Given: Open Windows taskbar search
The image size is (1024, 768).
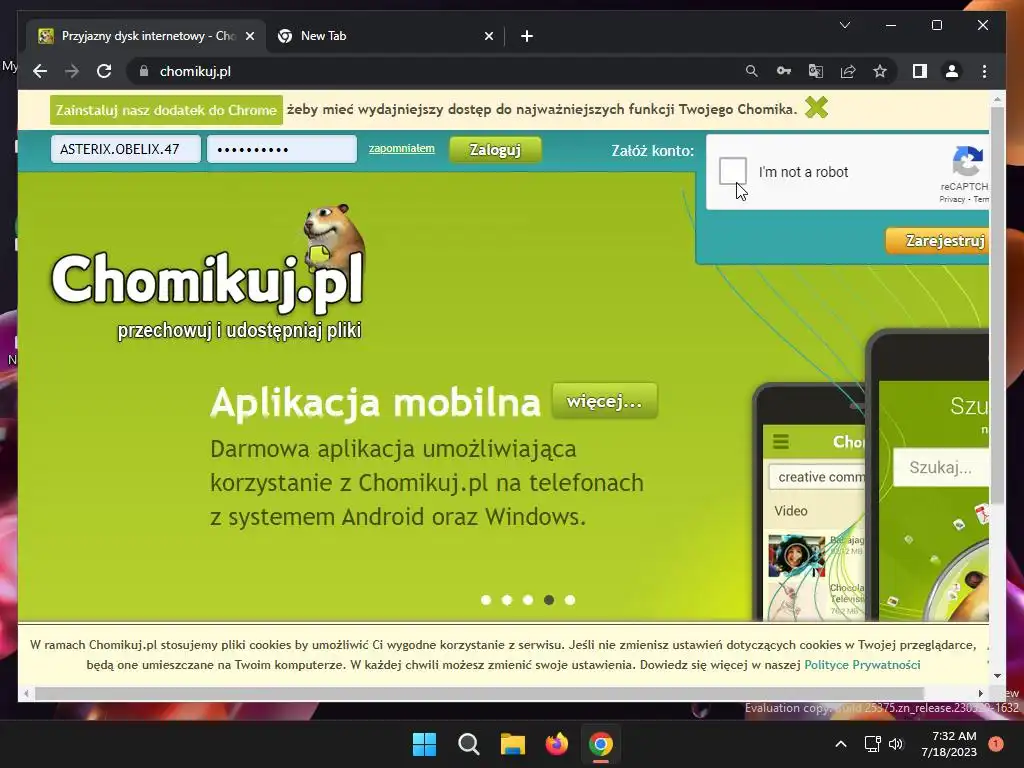Looking at the screenshot, I should (469, 744).
